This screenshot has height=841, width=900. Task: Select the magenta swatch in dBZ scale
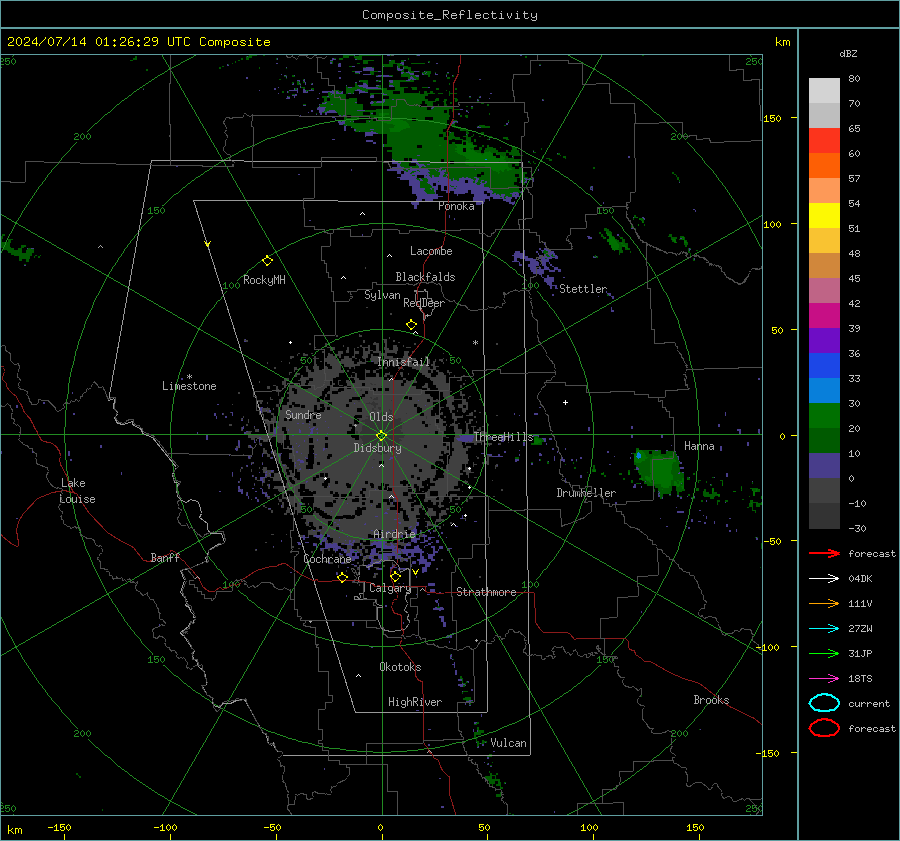824,316
